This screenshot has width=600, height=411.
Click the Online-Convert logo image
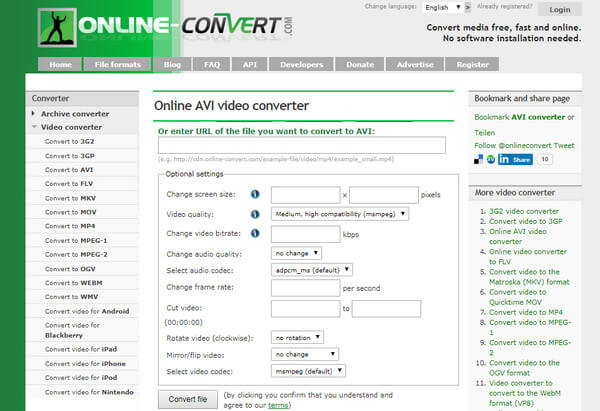coord(165,28)
